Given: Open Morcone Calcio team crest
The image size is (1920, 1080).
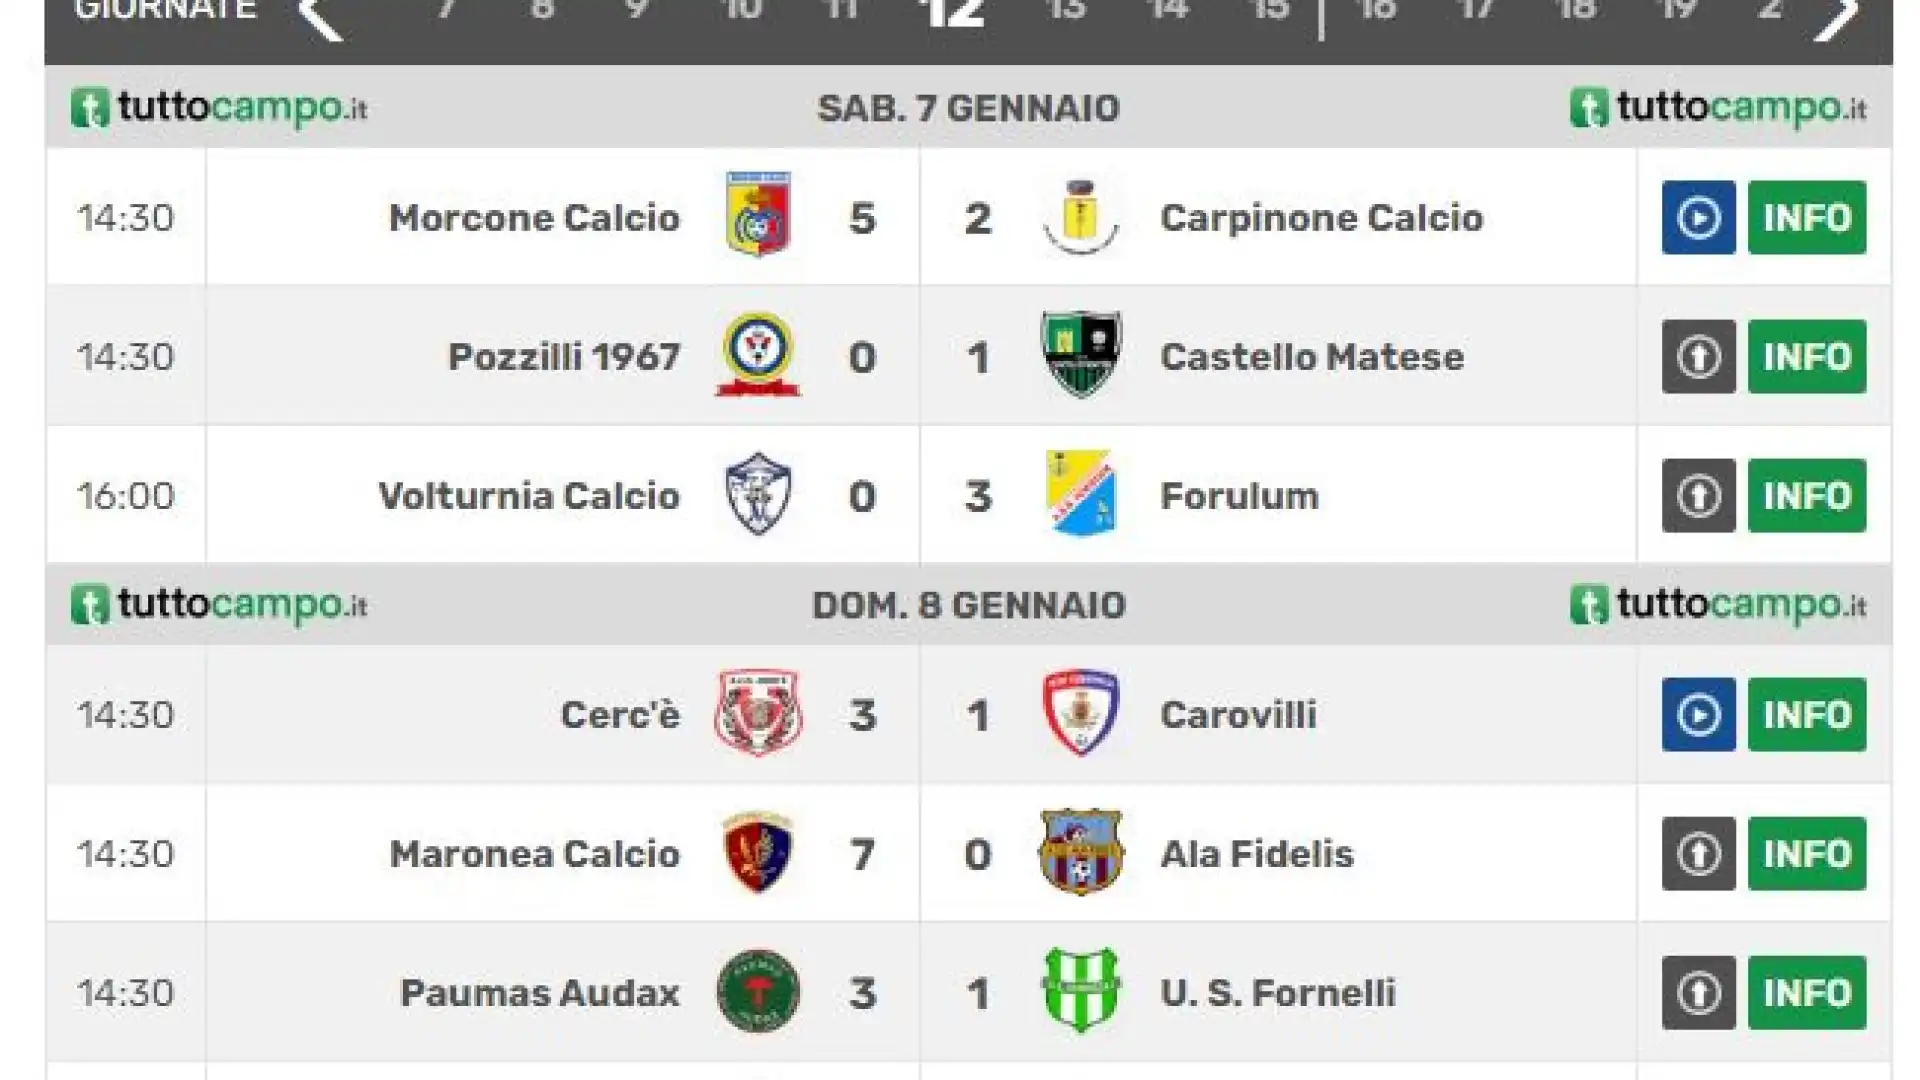Looking at the screenshot, I should coord(758,214).
